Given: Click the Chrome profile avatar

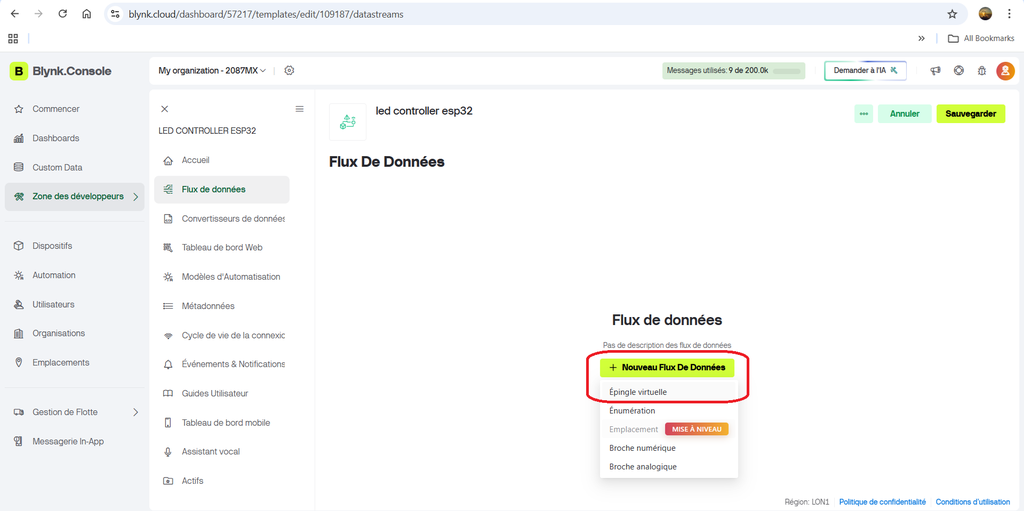Looking at the screenshot, I should (985, 14).
